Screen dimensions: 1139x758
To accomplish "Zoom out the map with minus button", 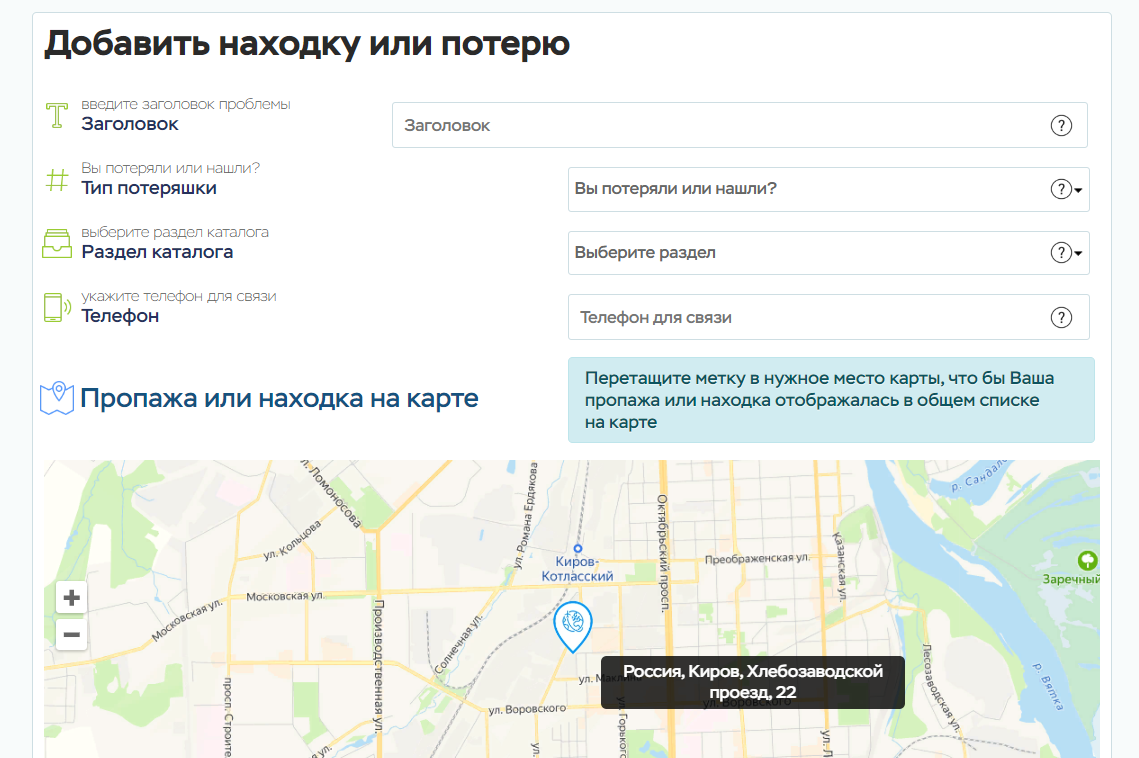I will tap(71, 634).
